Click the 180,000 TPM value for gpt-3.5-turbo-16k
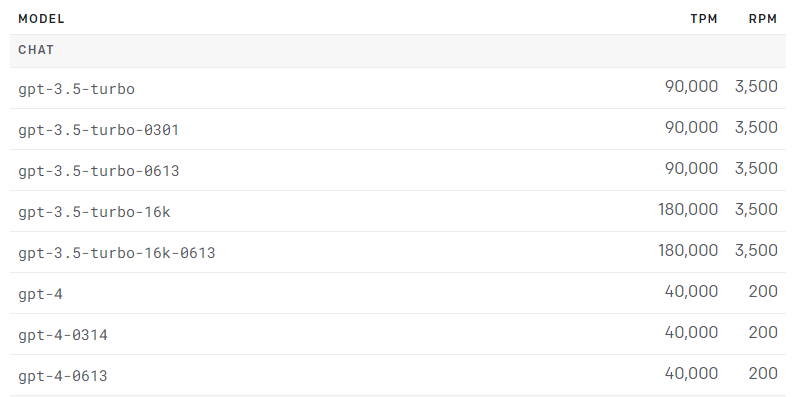This screenshot has height=397, width=800. point(688,209)
